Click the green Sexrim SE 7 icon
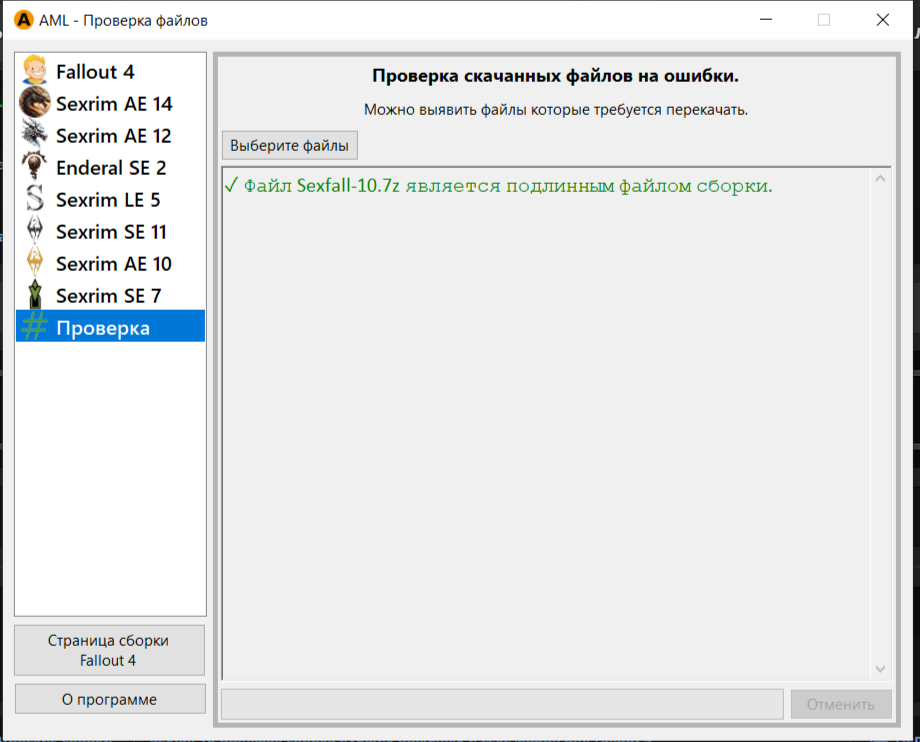Screen dimensions: 920x742 tap(34, 296)
